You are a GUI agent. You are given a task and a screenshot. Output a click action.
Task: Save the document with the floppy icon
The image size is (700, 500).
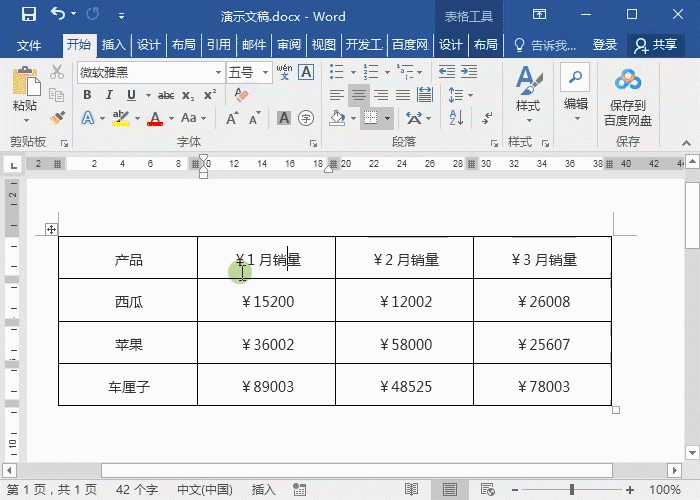point(29,15)
